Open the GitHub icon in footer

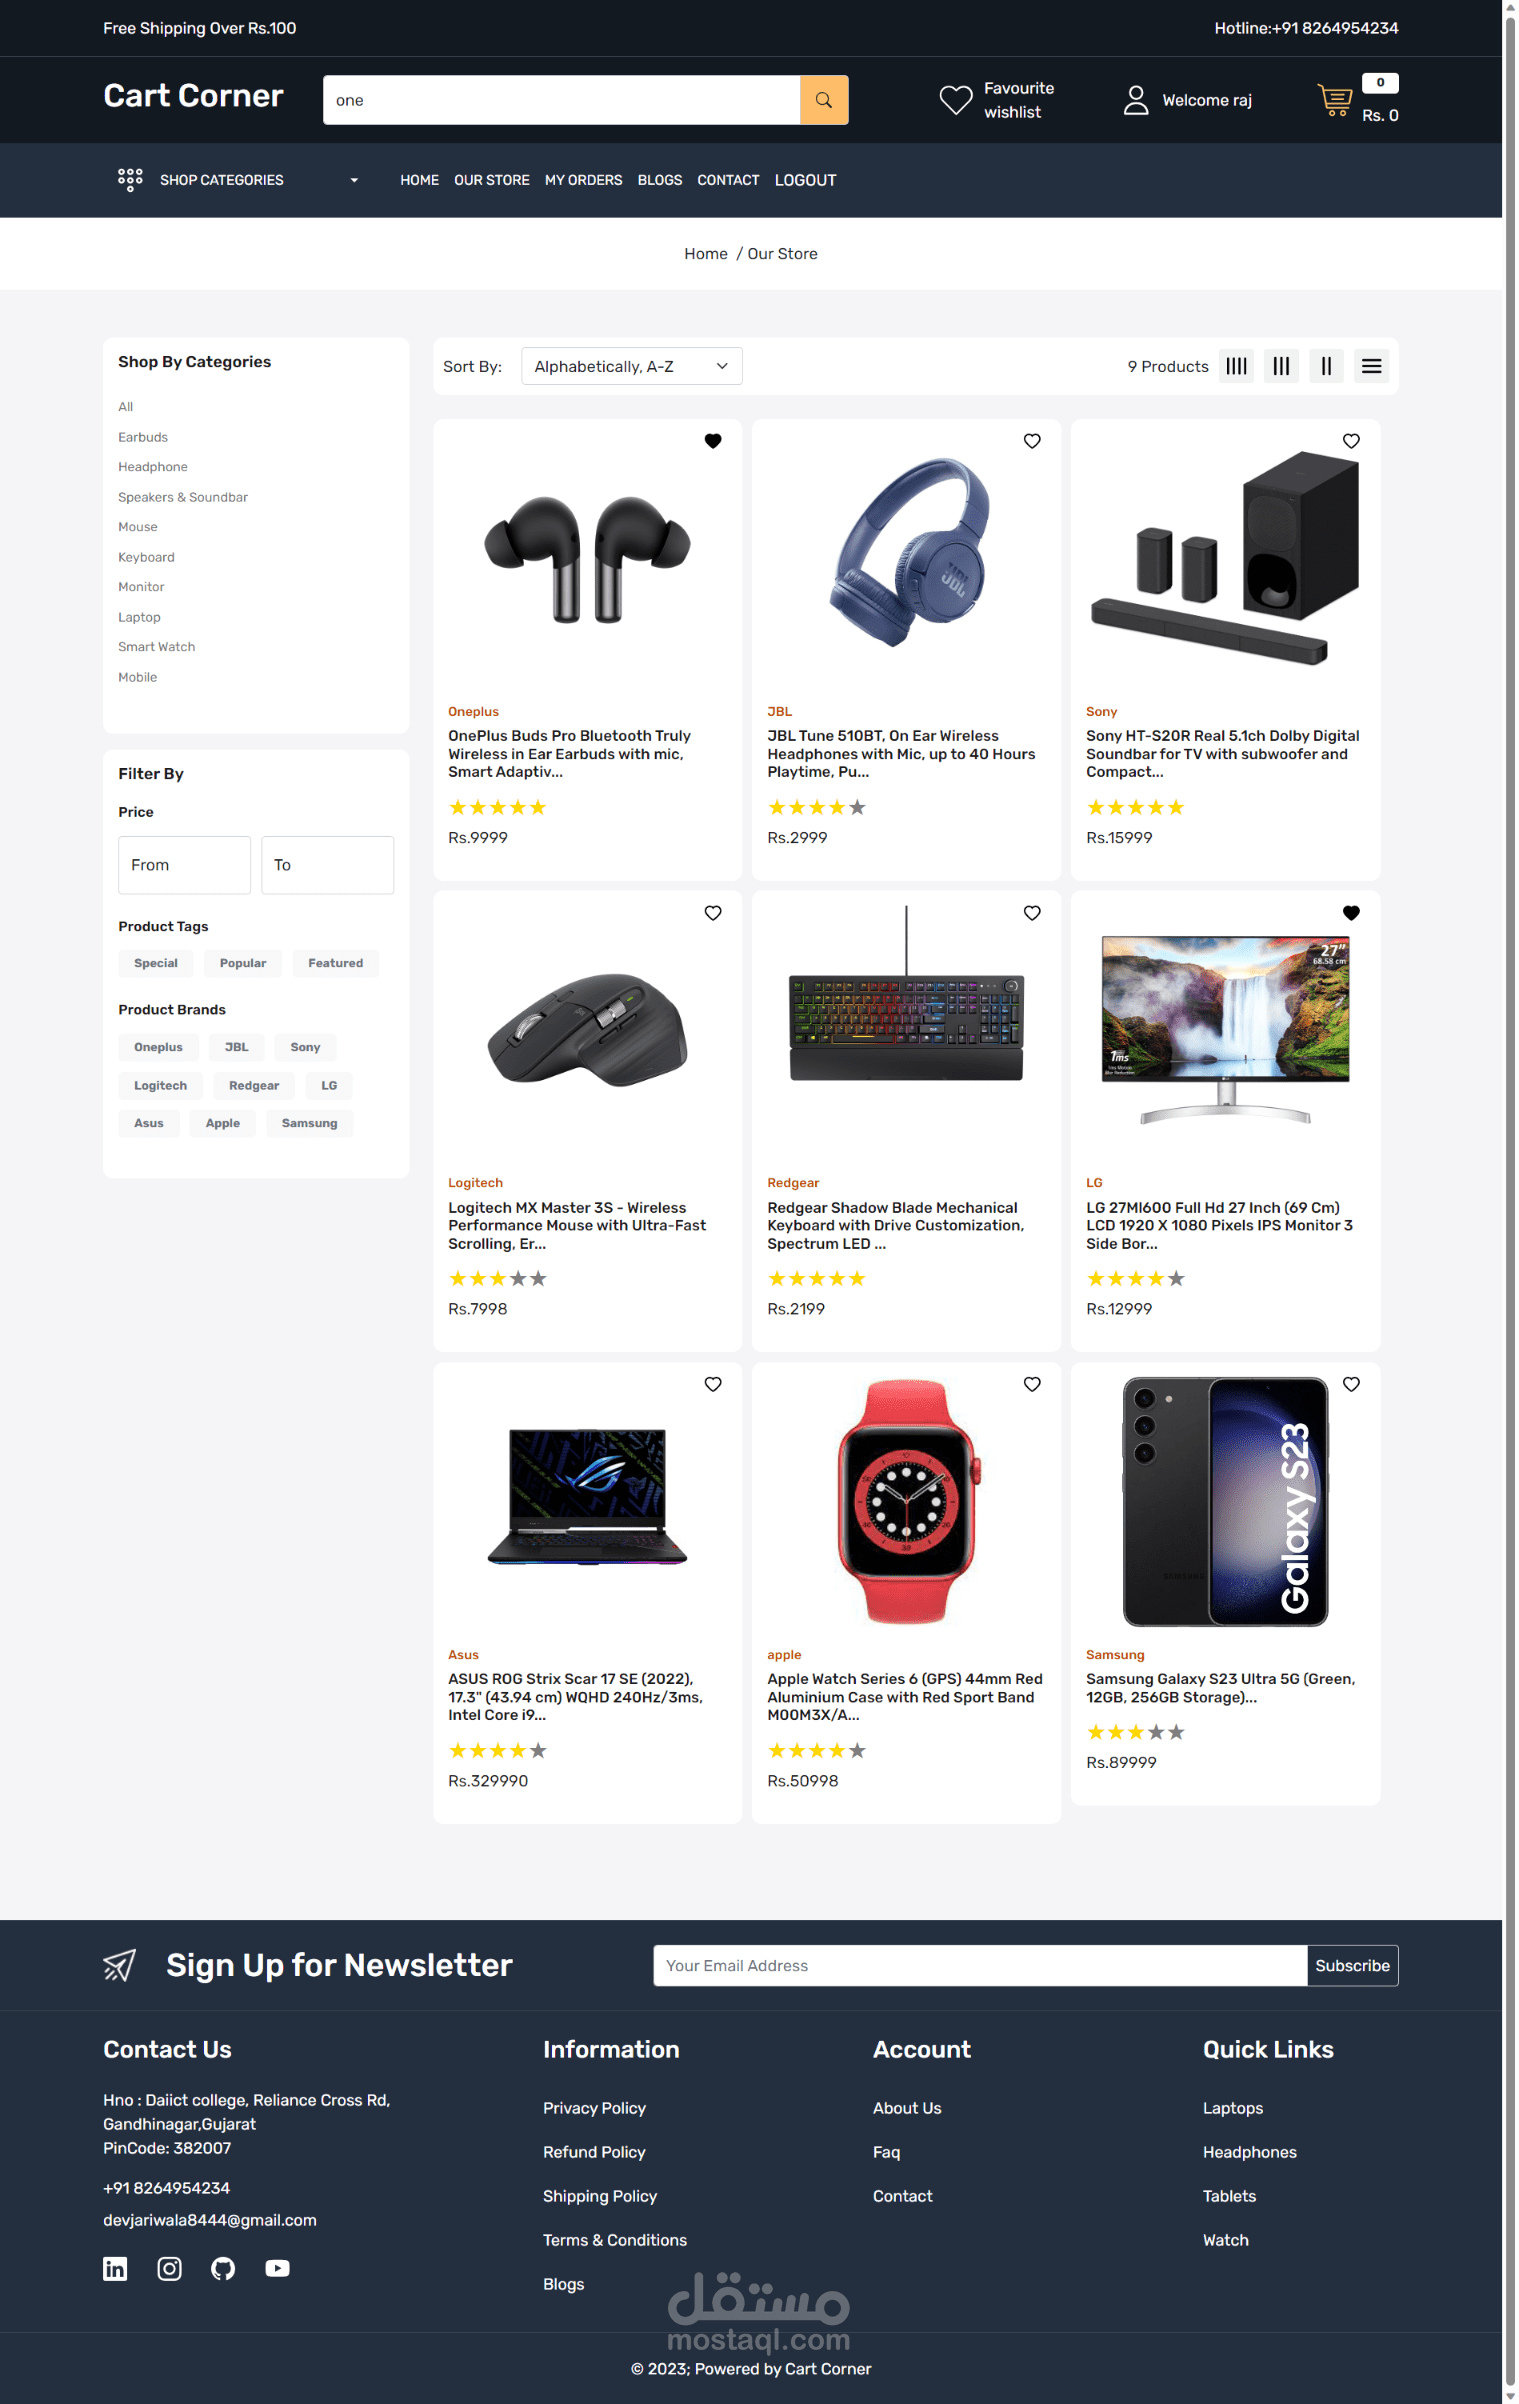click(223, 2268)
